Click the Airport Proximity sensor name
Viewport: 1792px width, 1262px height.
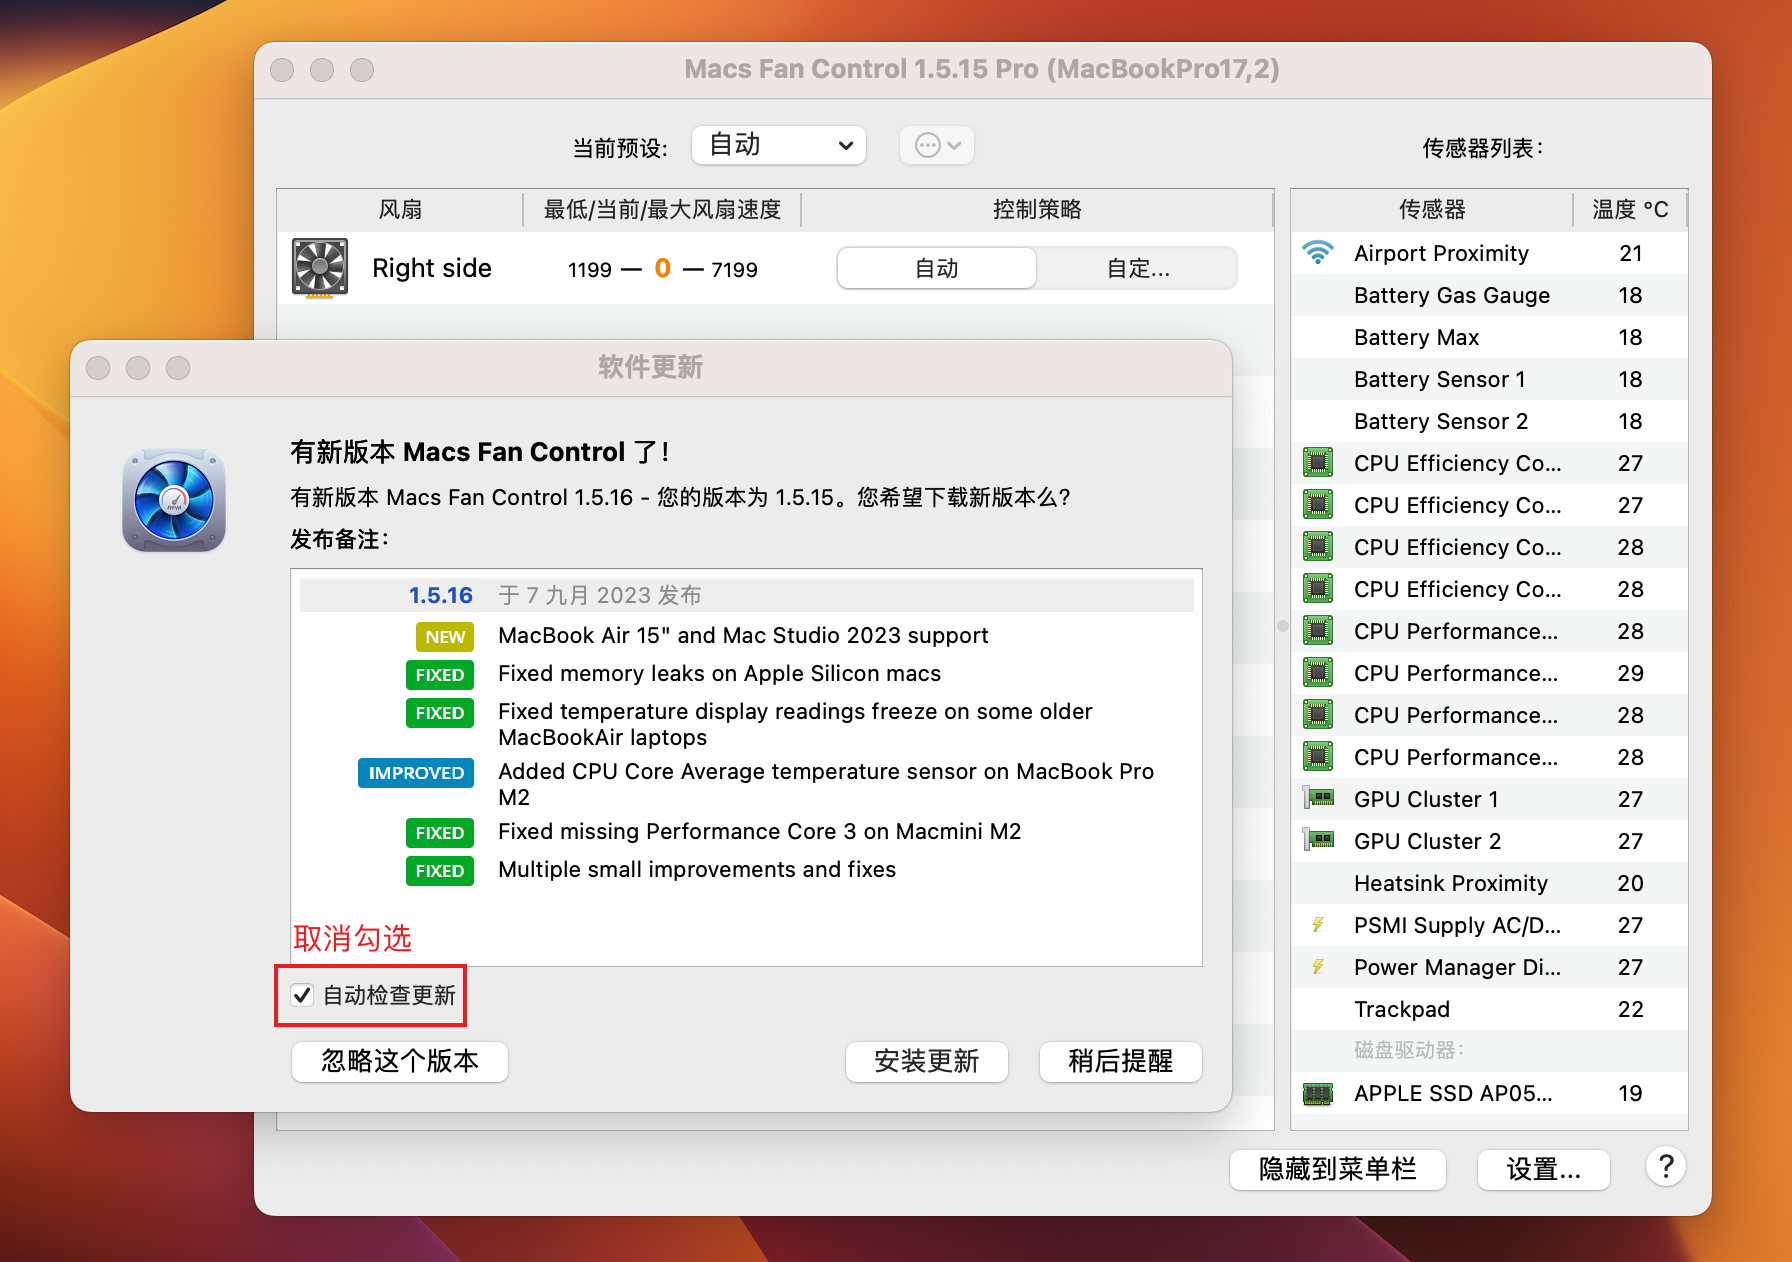click(x=1441, y=253)
